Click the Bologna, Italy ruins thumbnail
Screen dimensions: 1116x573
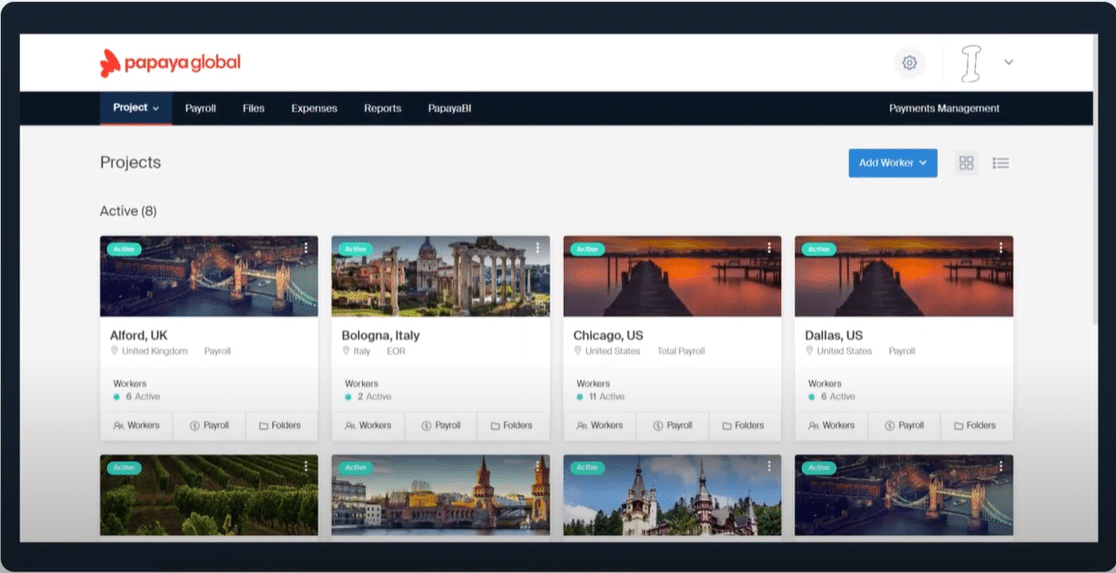(x=441, y=276)
